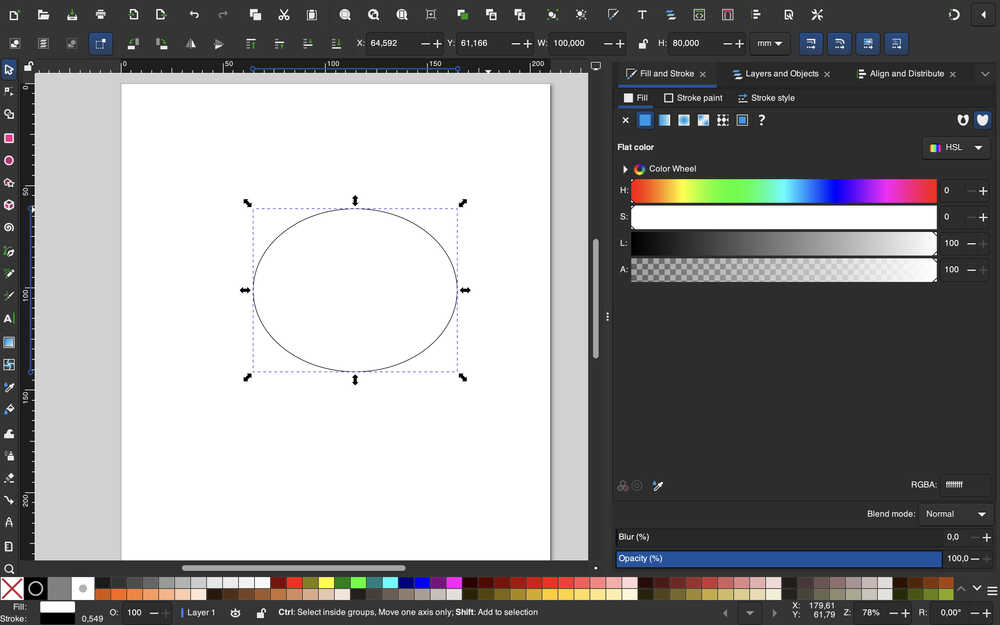1000x625 pixels.
Task: Open the mm units dropdown
Action: [x=771, y=44]
